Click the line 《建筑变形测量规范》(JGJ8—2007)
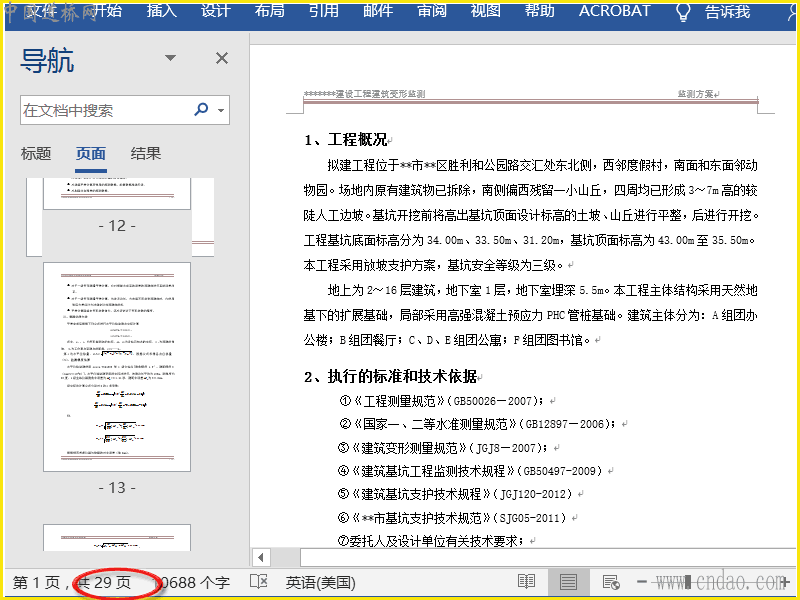Screen dimensions: 800x600 pyautogui.click(x=443, y=448)
